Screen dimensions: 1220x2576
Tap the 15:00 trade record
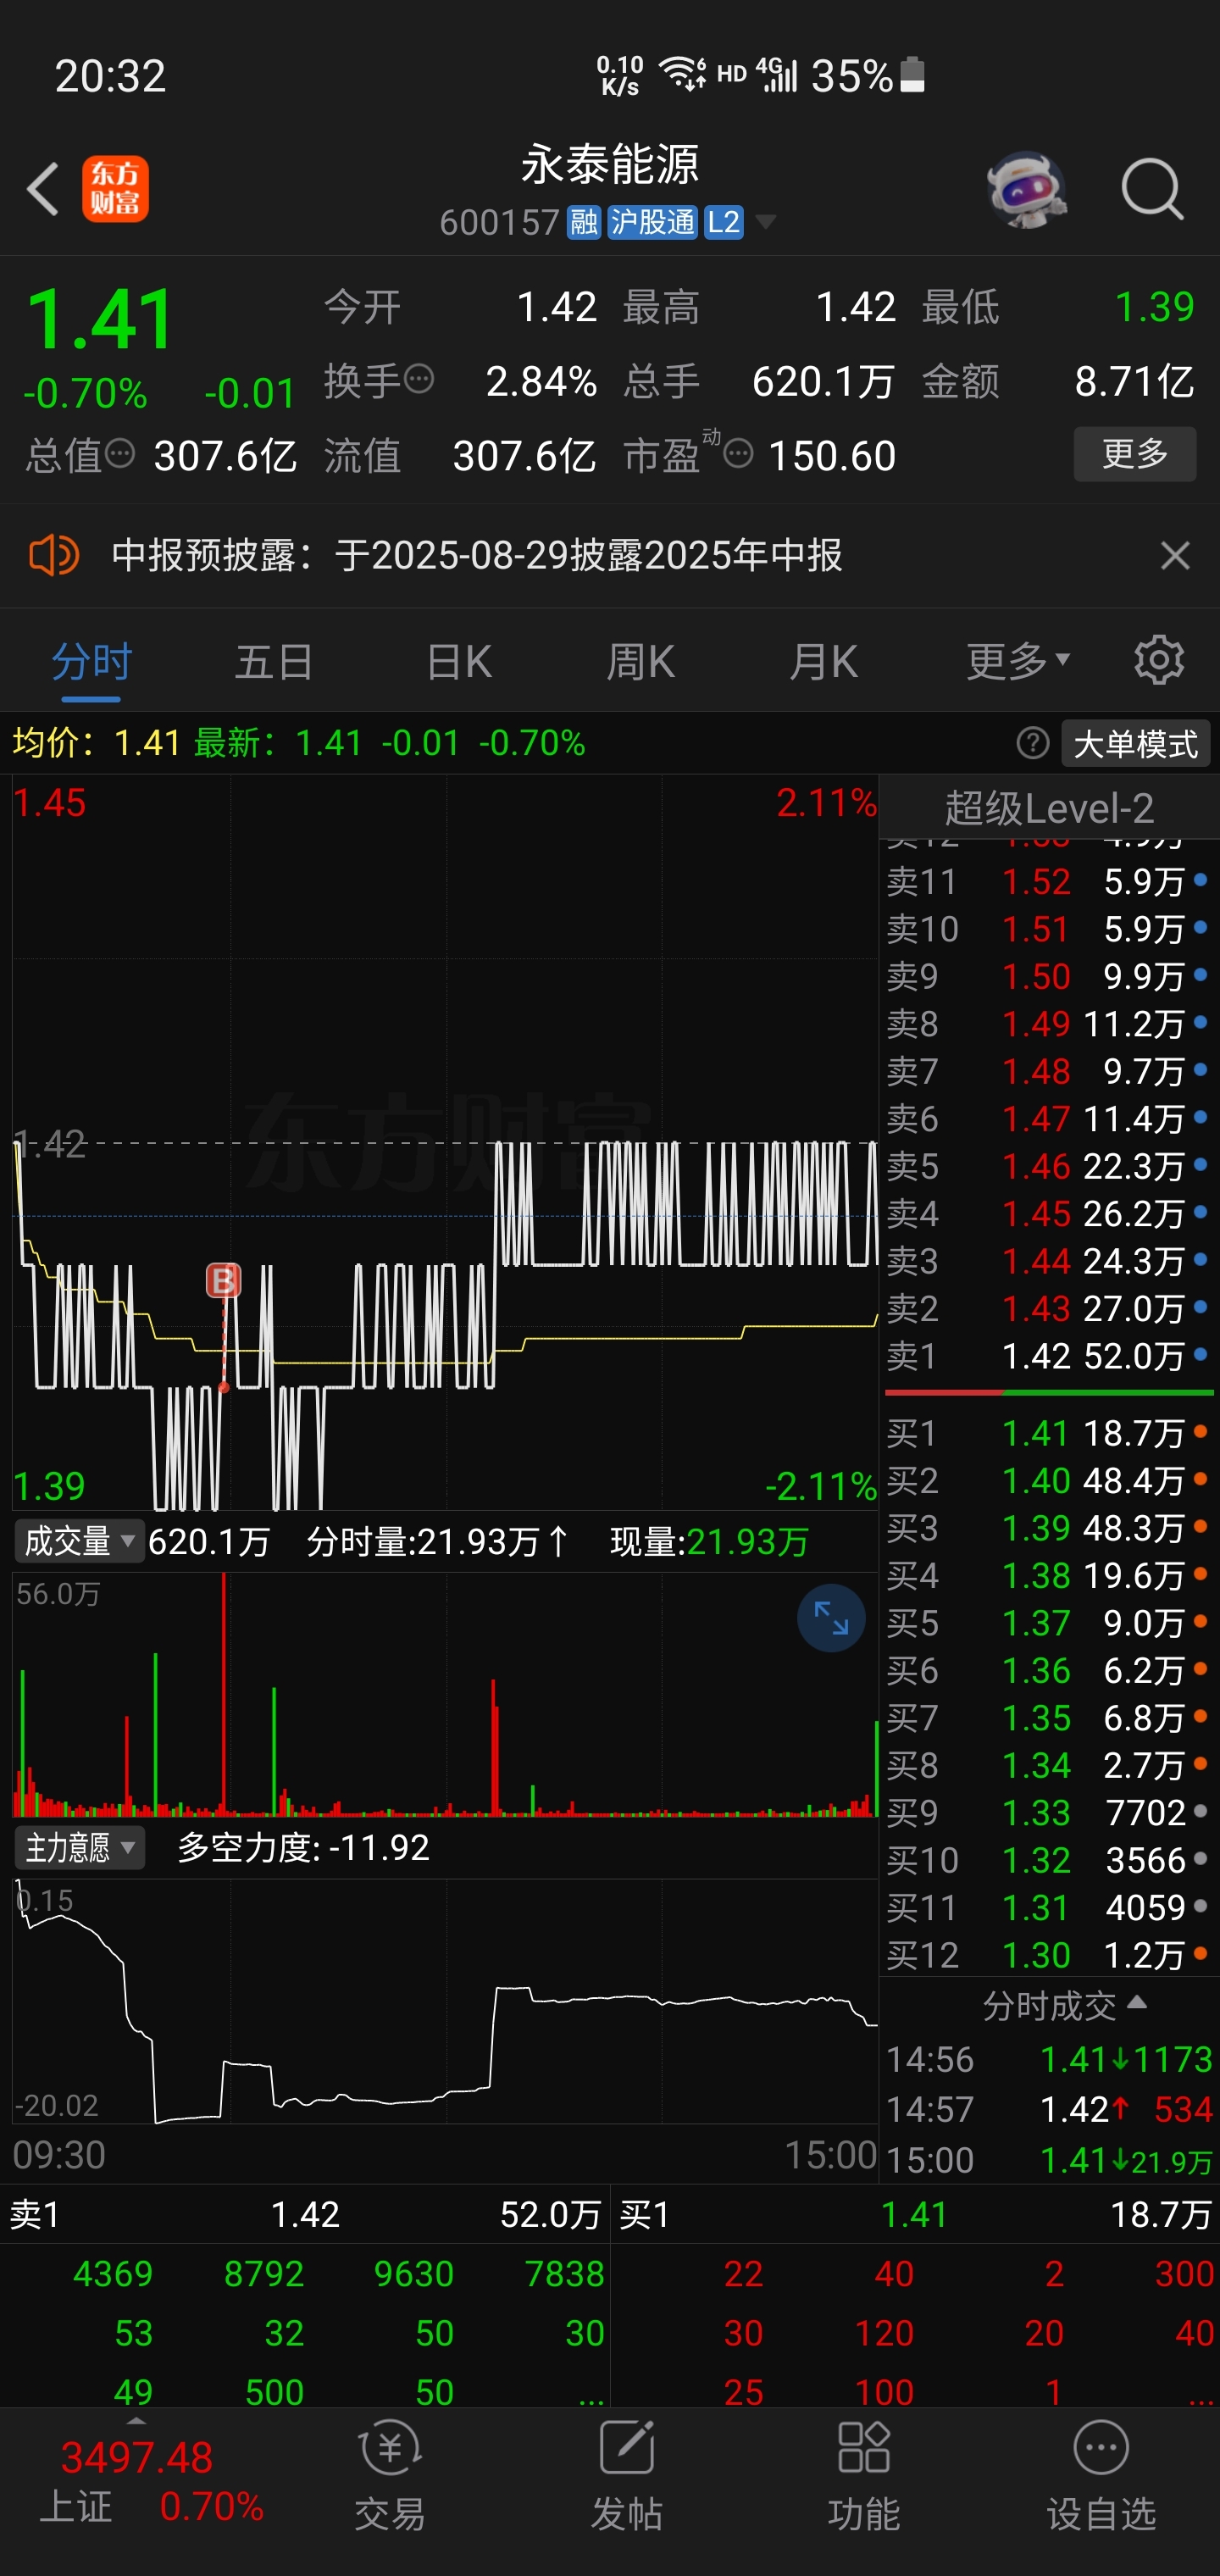pyautogui.click(x=1049, y=2160)
